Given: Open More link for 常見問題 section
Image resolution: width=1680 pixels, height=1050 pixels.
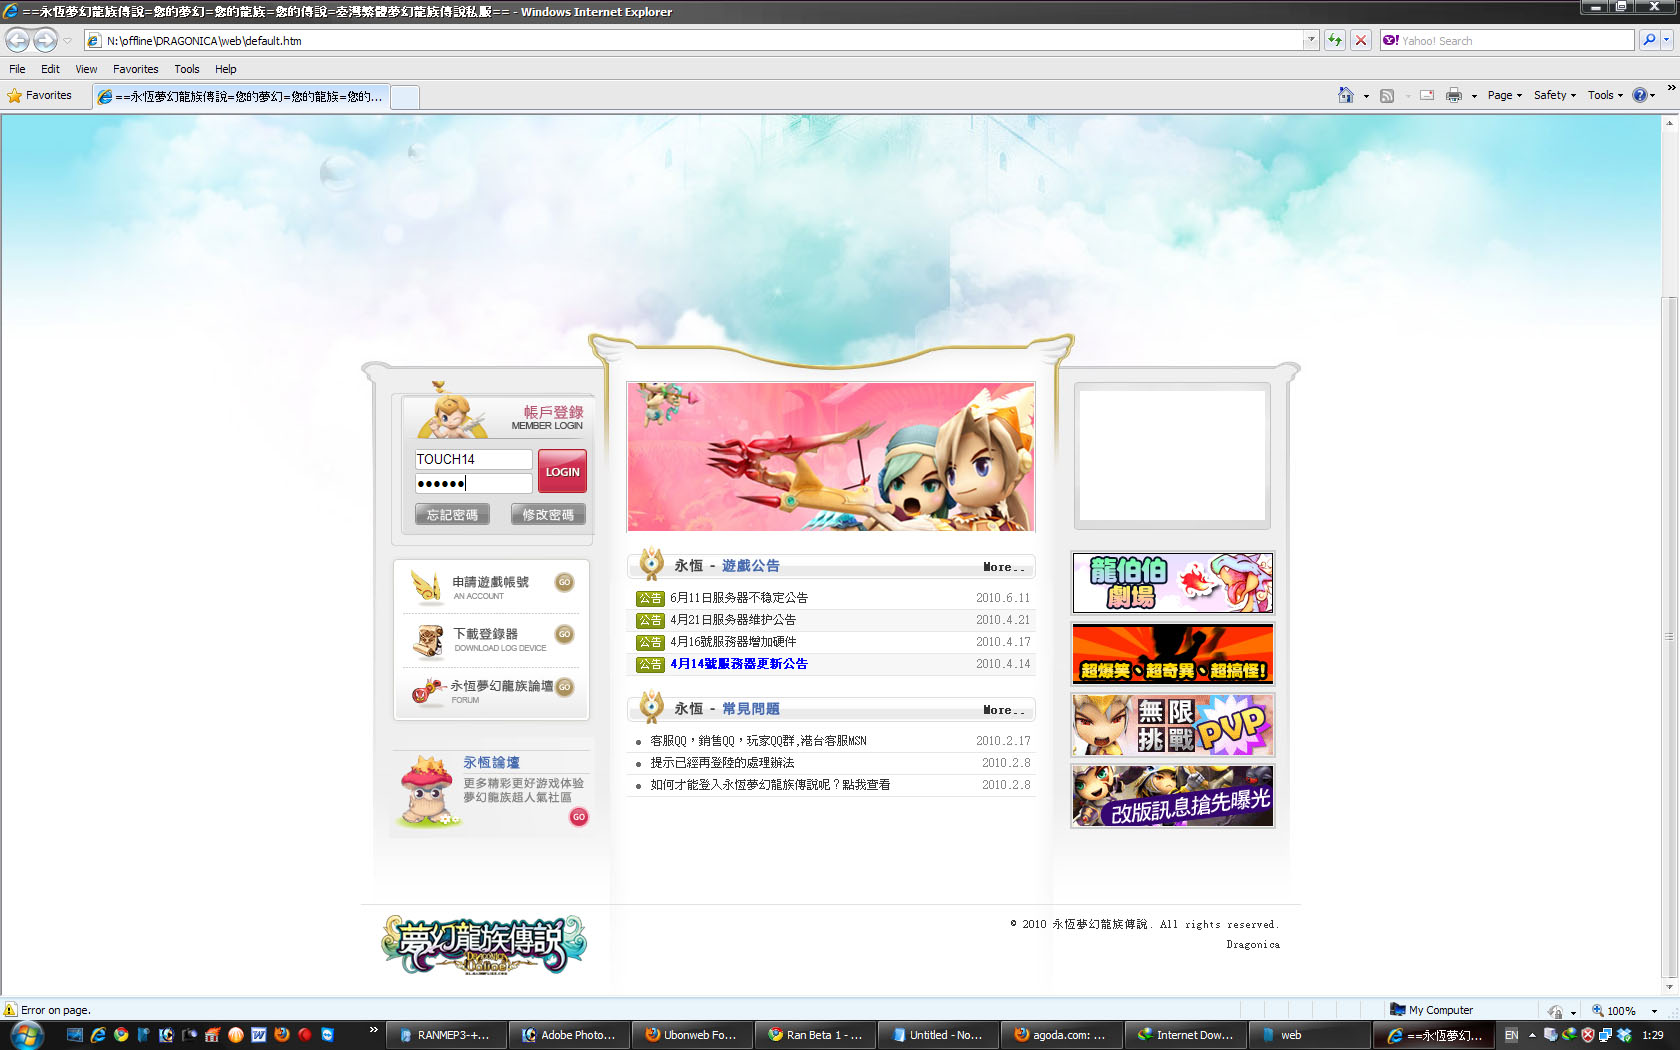Looking at the screenshot, I should (1004, 710).
